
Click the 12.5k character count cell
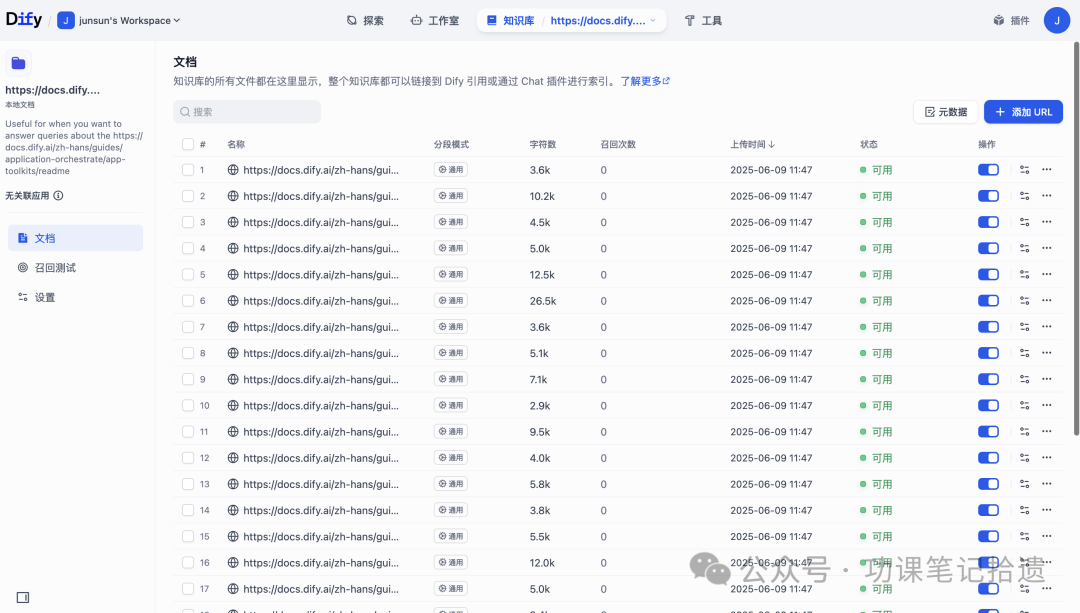pyautogui.click(x=542, y=274)
